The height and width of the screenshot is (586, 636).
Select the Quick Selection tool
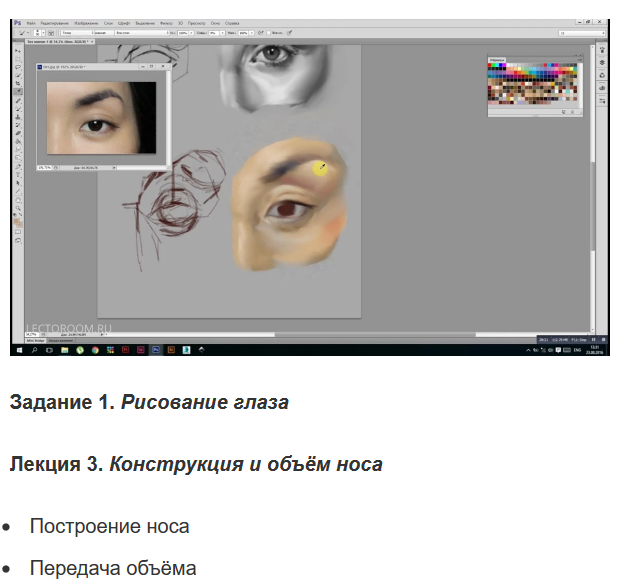click(x=18, y=75)
